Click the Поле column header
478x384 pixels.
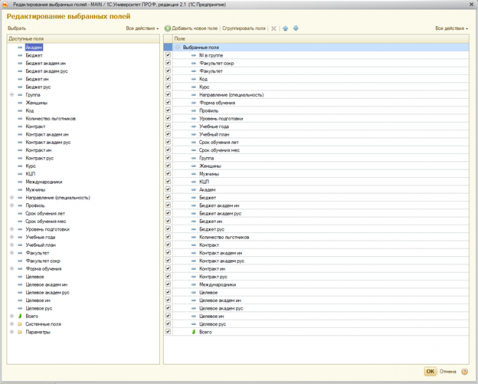tap(320, 39)
